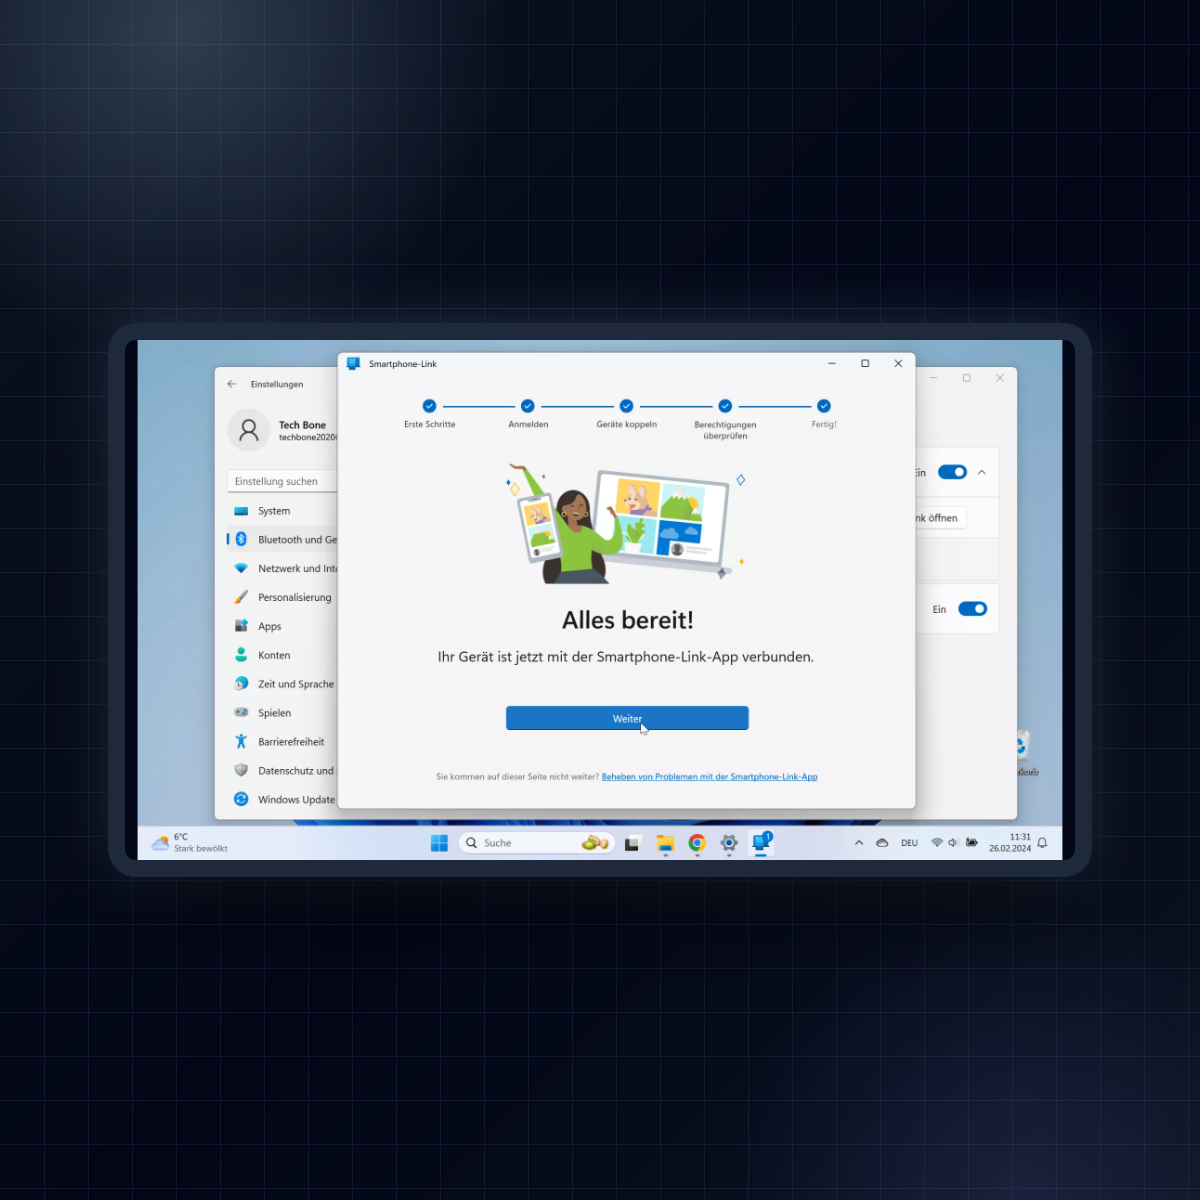Open Settings gear on taskbar
Screen dimensions: 1200x1200
coord(729,843)
